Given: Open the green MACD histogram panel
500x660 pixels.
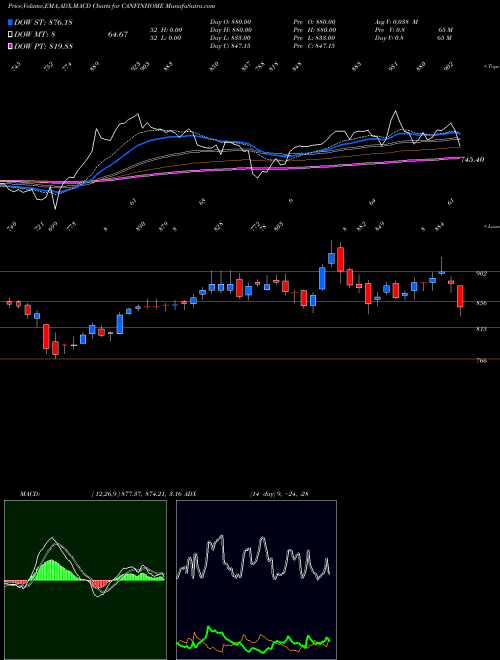Looking at the screenshot, I should (85, 580).
